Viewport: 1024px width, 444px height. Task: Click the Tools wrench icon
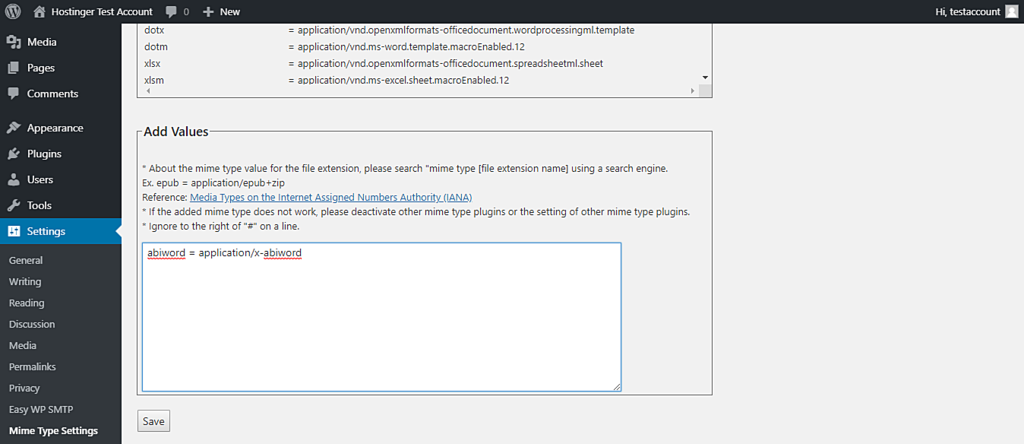click(13, 205)
